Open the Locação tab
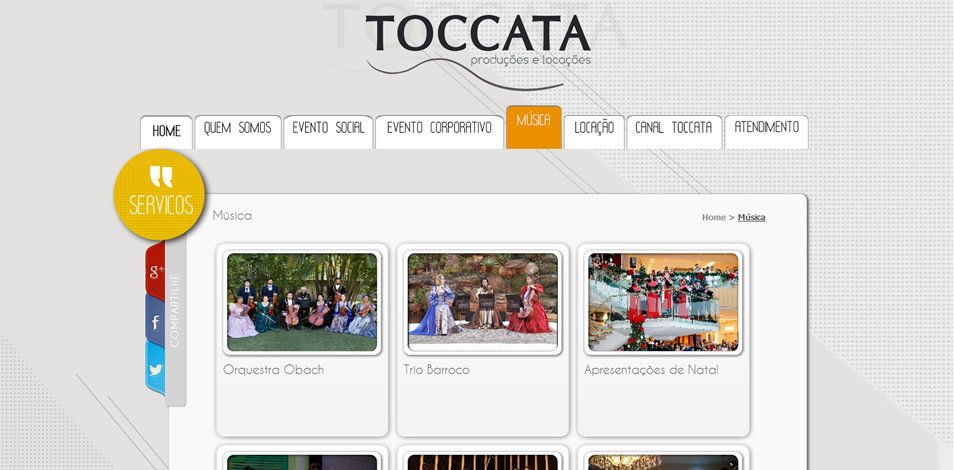This screenshot has width=954, height=470. click(x=594, y=131)
